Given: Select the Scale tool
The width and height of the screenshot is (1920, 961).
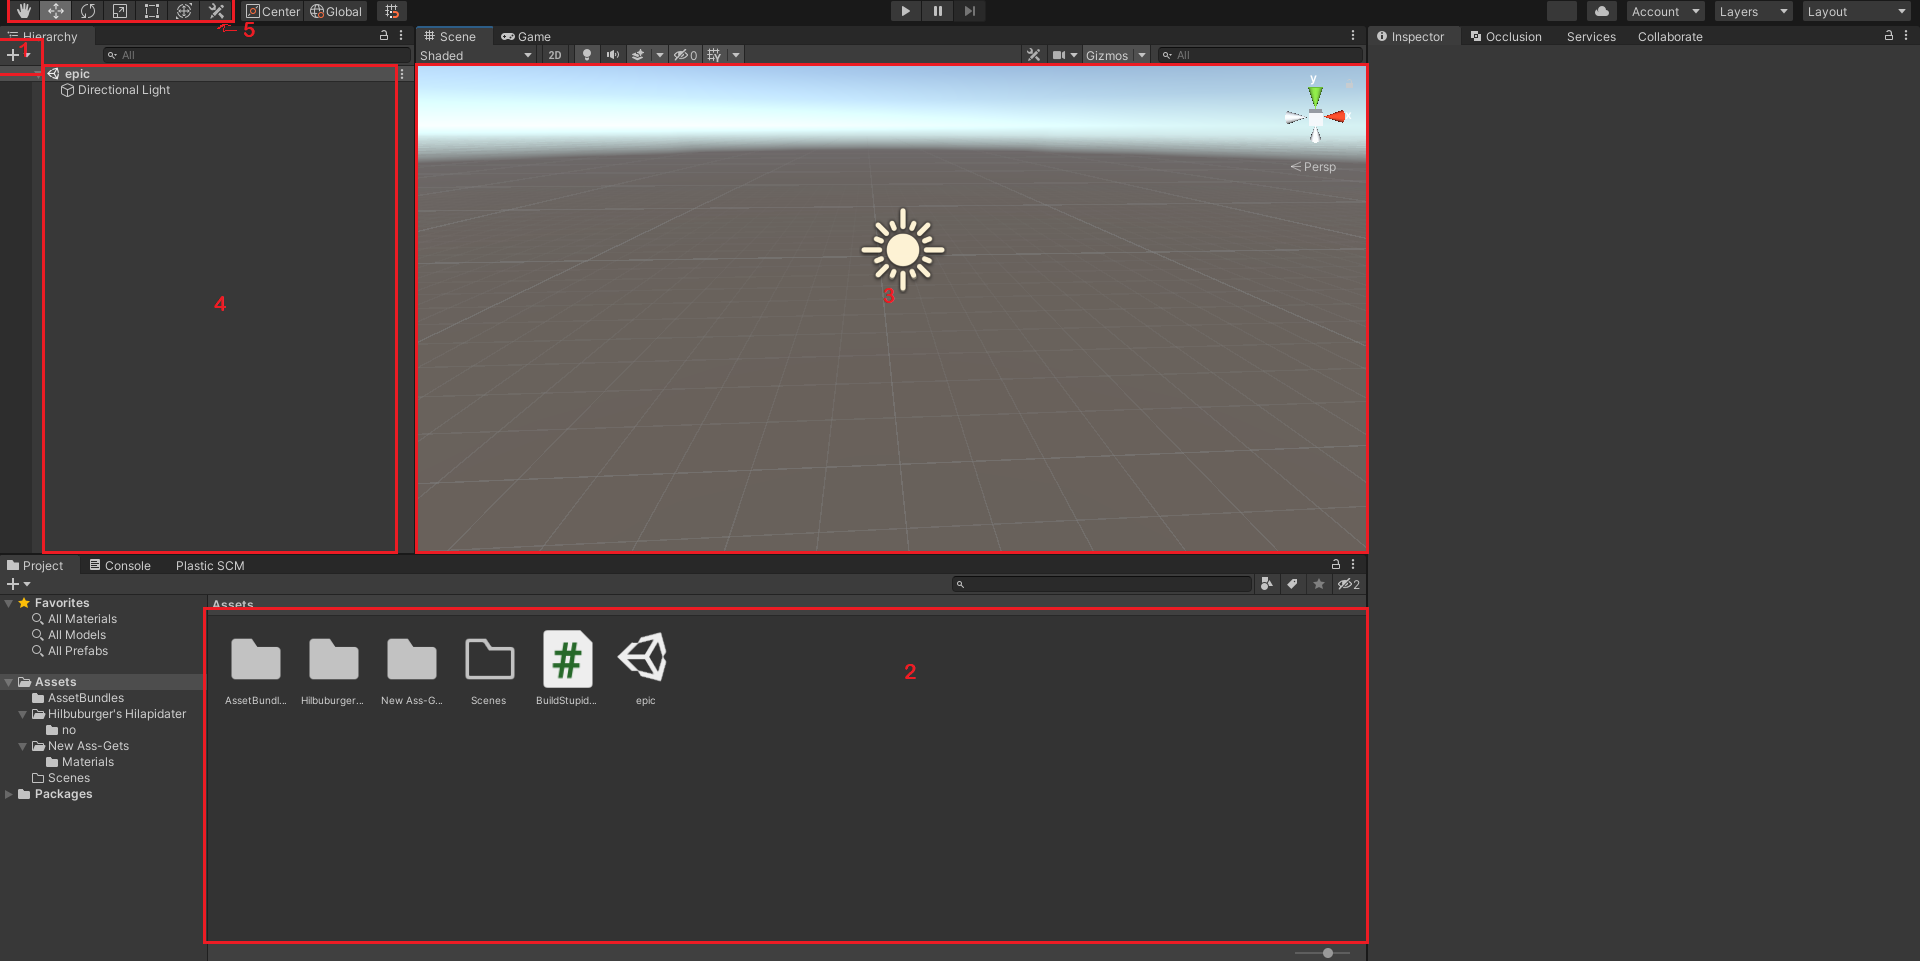Looking at the screenshot, I should [120, 11].
